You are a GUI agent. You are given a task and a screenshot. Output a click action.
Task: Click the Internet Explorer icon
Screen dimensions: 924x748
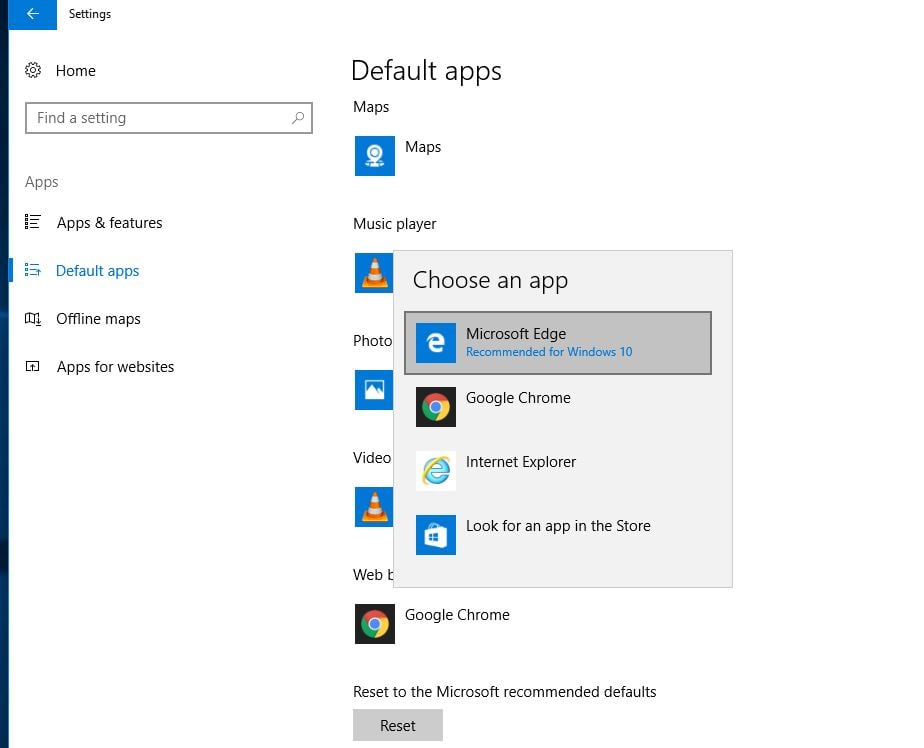coord(436,471)
